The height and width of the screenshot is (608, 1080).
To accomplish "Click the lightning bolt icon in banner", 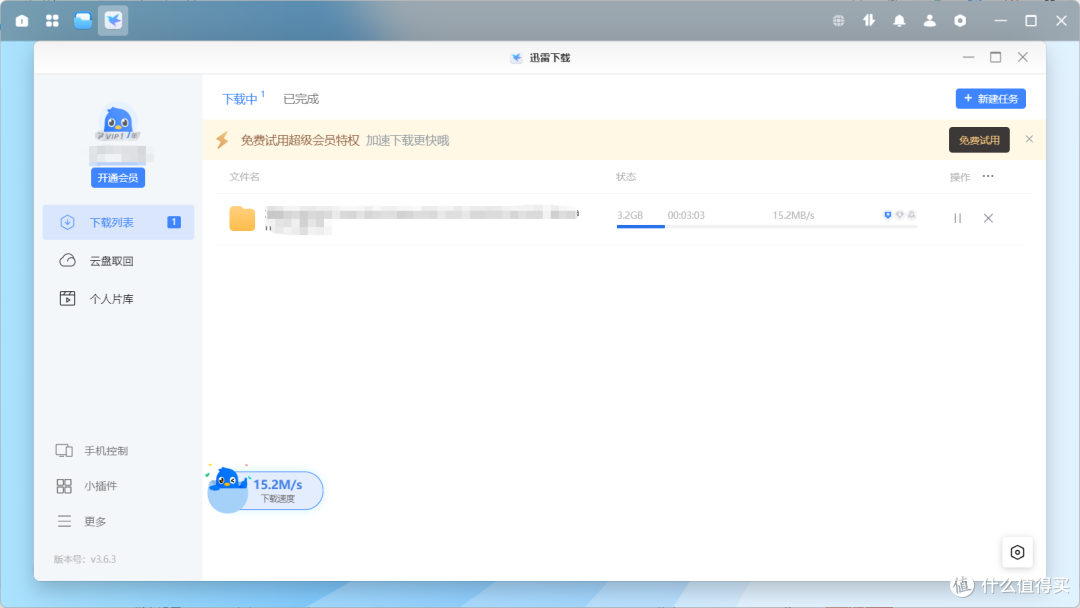I will tap(222, 140).
